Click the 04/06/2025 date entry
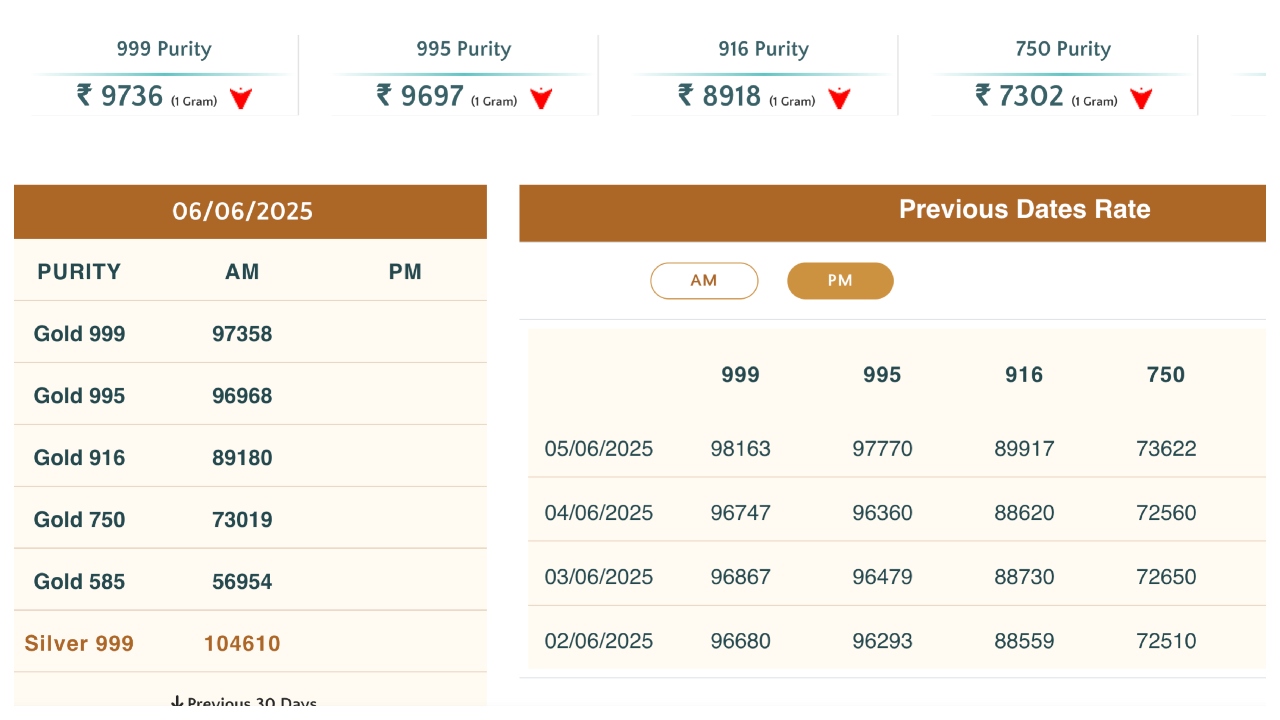 click(598, 513)
